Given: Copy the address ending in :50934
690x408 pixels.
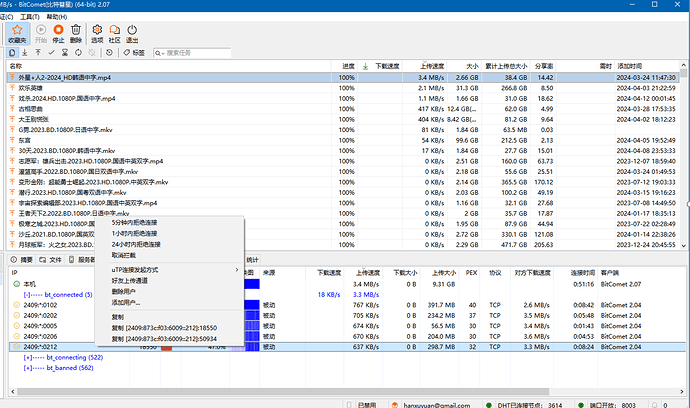Looking at the screenshot, I should (x=164, y=339).
